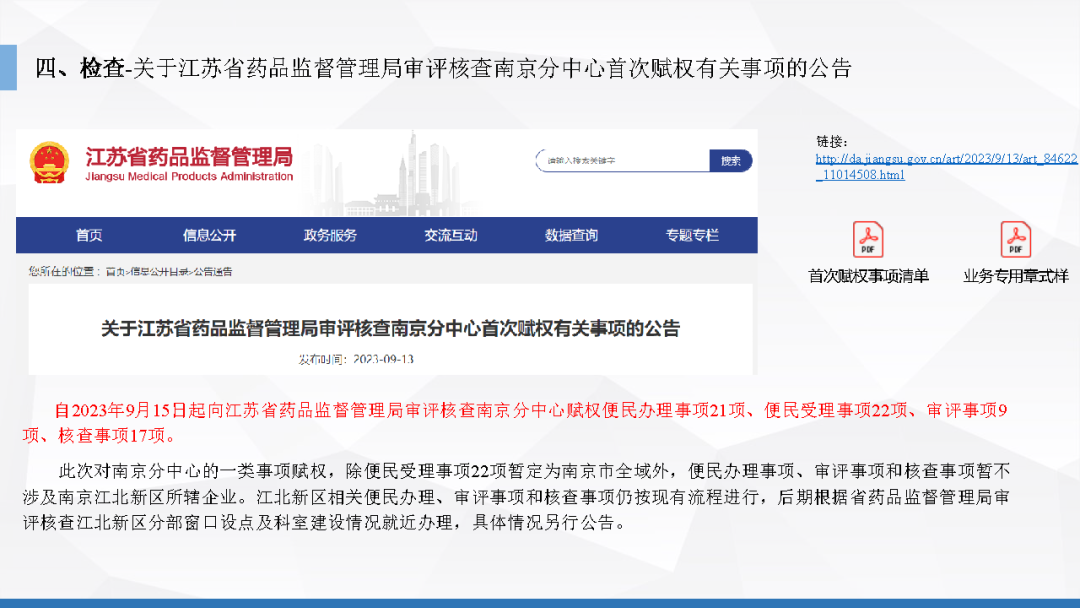The height and width of the screenshot is (608, 1080).
Task: Switch to 数据查询 in the nav bar
Action: 571,236
